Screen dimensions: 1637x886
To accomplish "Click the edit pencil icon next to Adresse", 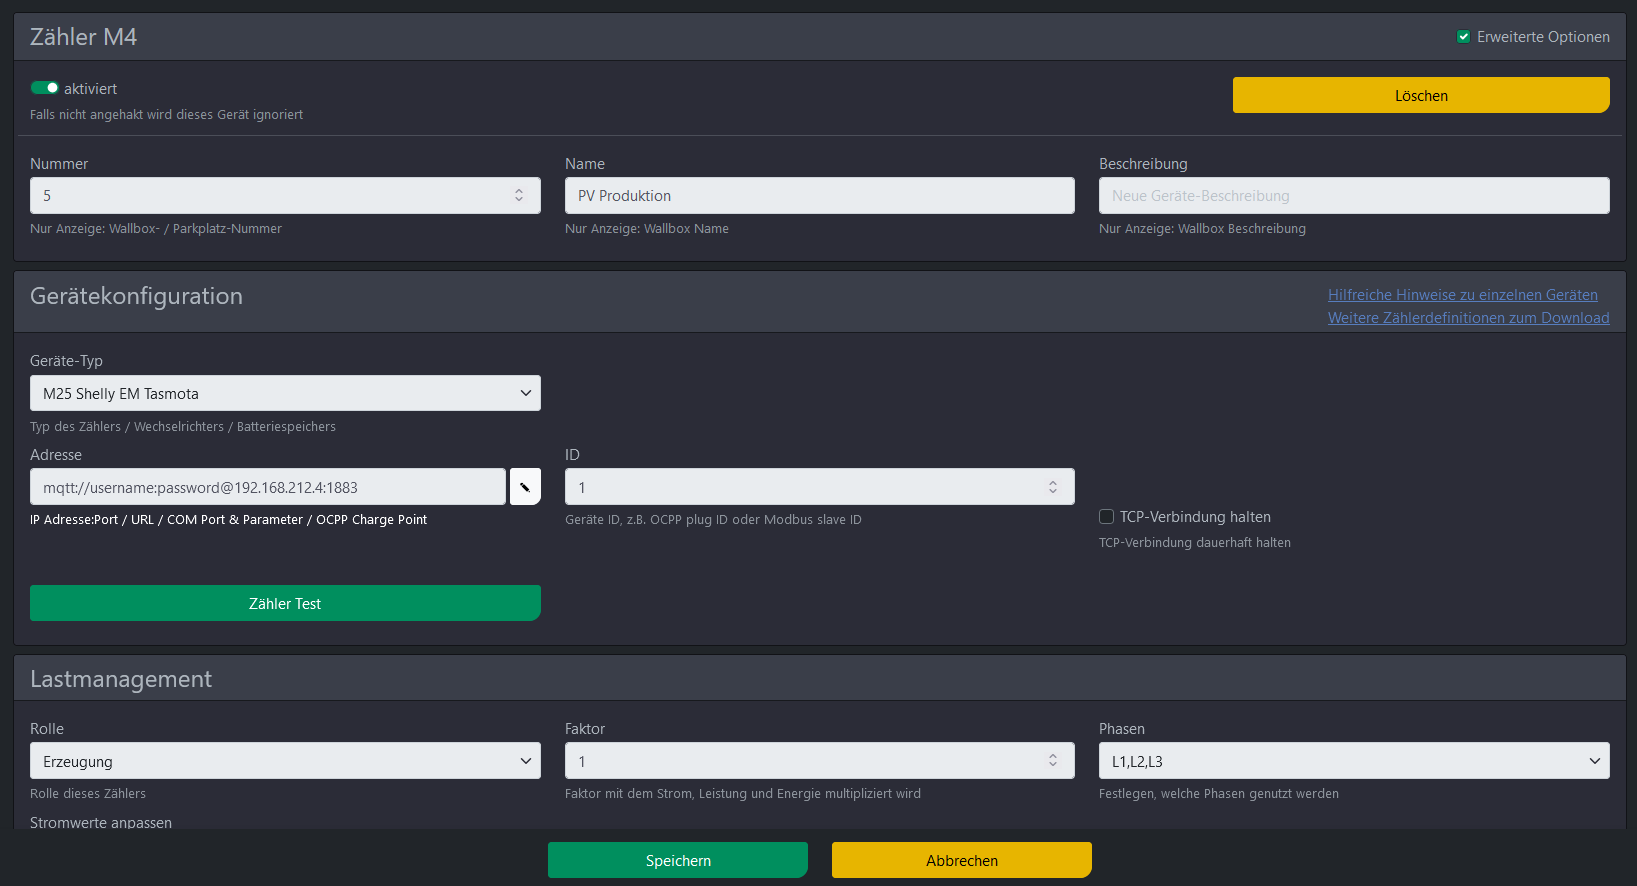I will 525,487.
